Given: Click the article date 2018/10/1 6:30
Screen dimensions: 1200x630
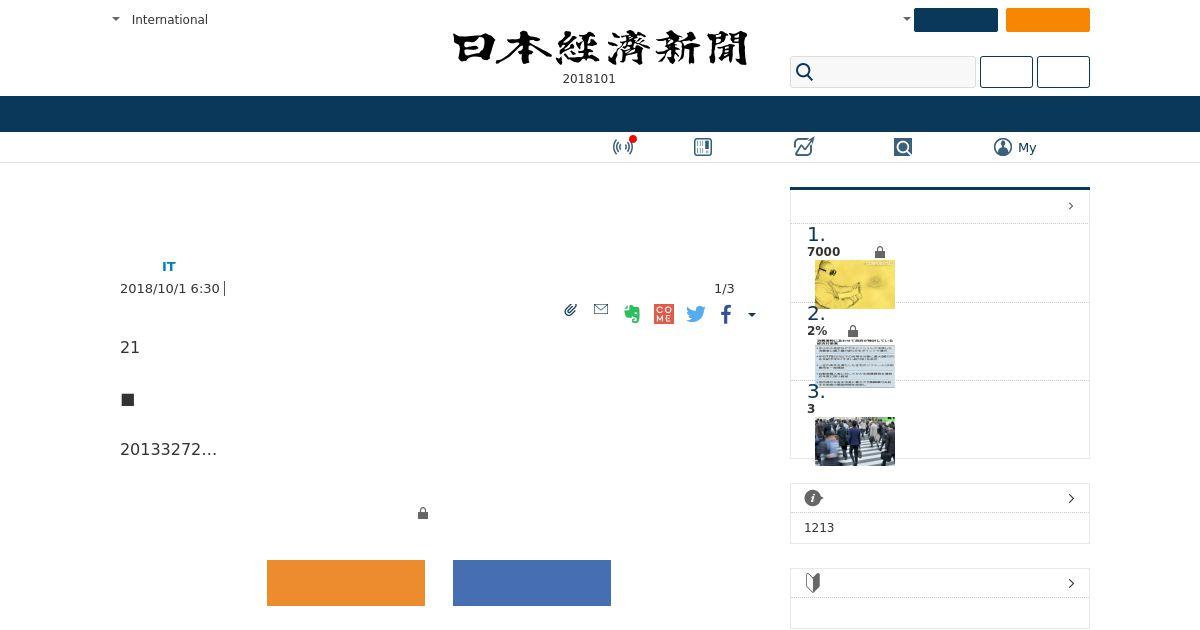Looking at the screenshot, I should pyautogui.click(x=170, y=288).
